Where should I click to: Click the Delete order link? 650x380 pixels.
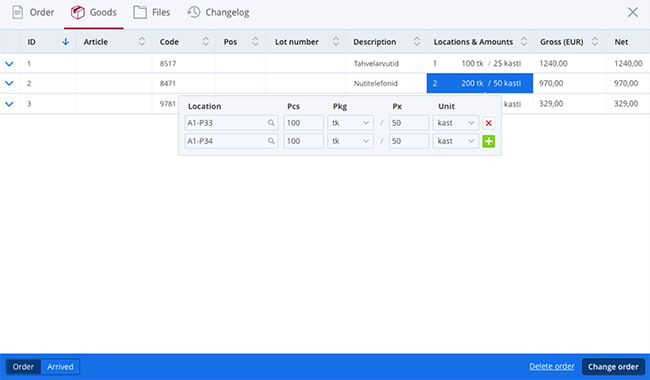click(552, 366)
